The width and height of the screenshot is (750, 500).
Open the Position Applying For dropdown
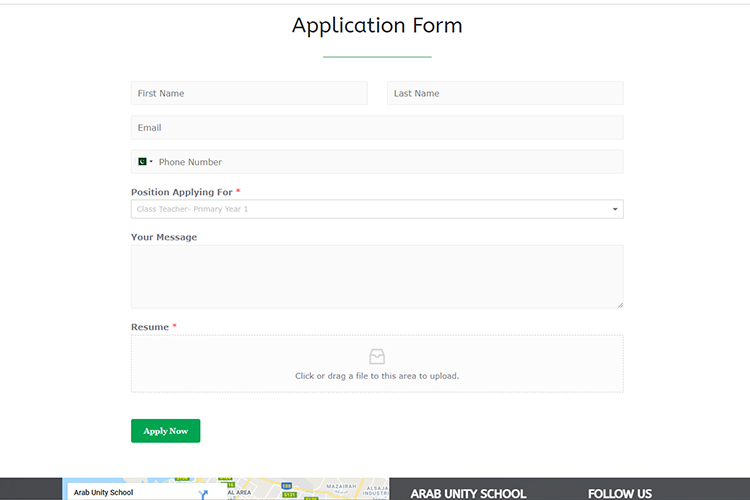[377, 209]
